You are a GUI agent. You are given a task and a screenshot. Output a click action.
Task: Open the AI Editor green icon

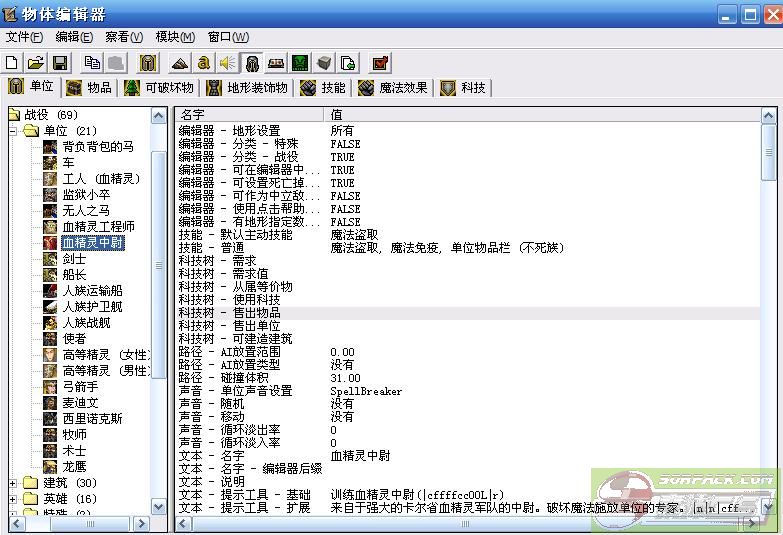[300, 63]
